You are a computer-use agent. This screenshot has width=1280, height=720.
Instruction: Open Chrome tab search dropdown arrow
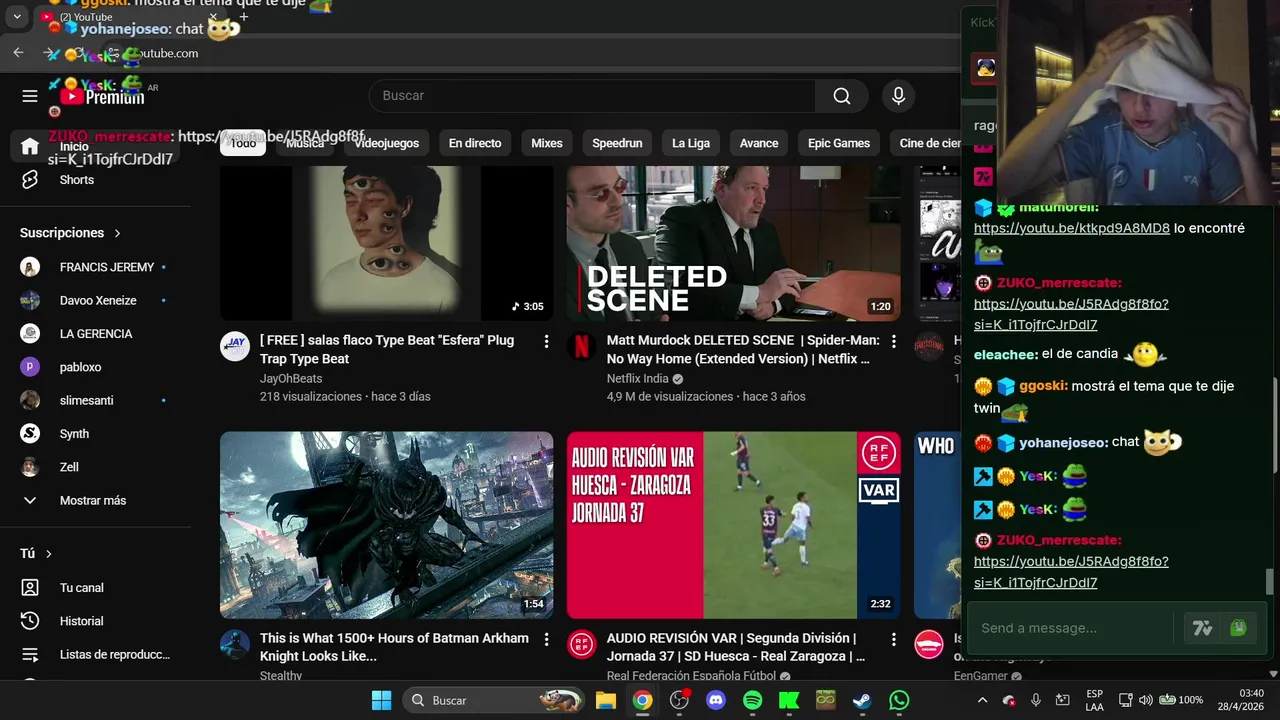click(x=16, y=17)
